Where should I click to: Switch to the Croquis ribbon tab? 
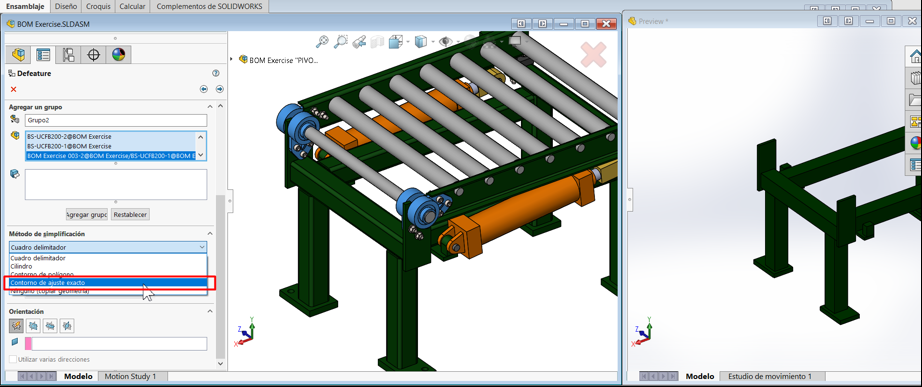click(x=98, y=6)
